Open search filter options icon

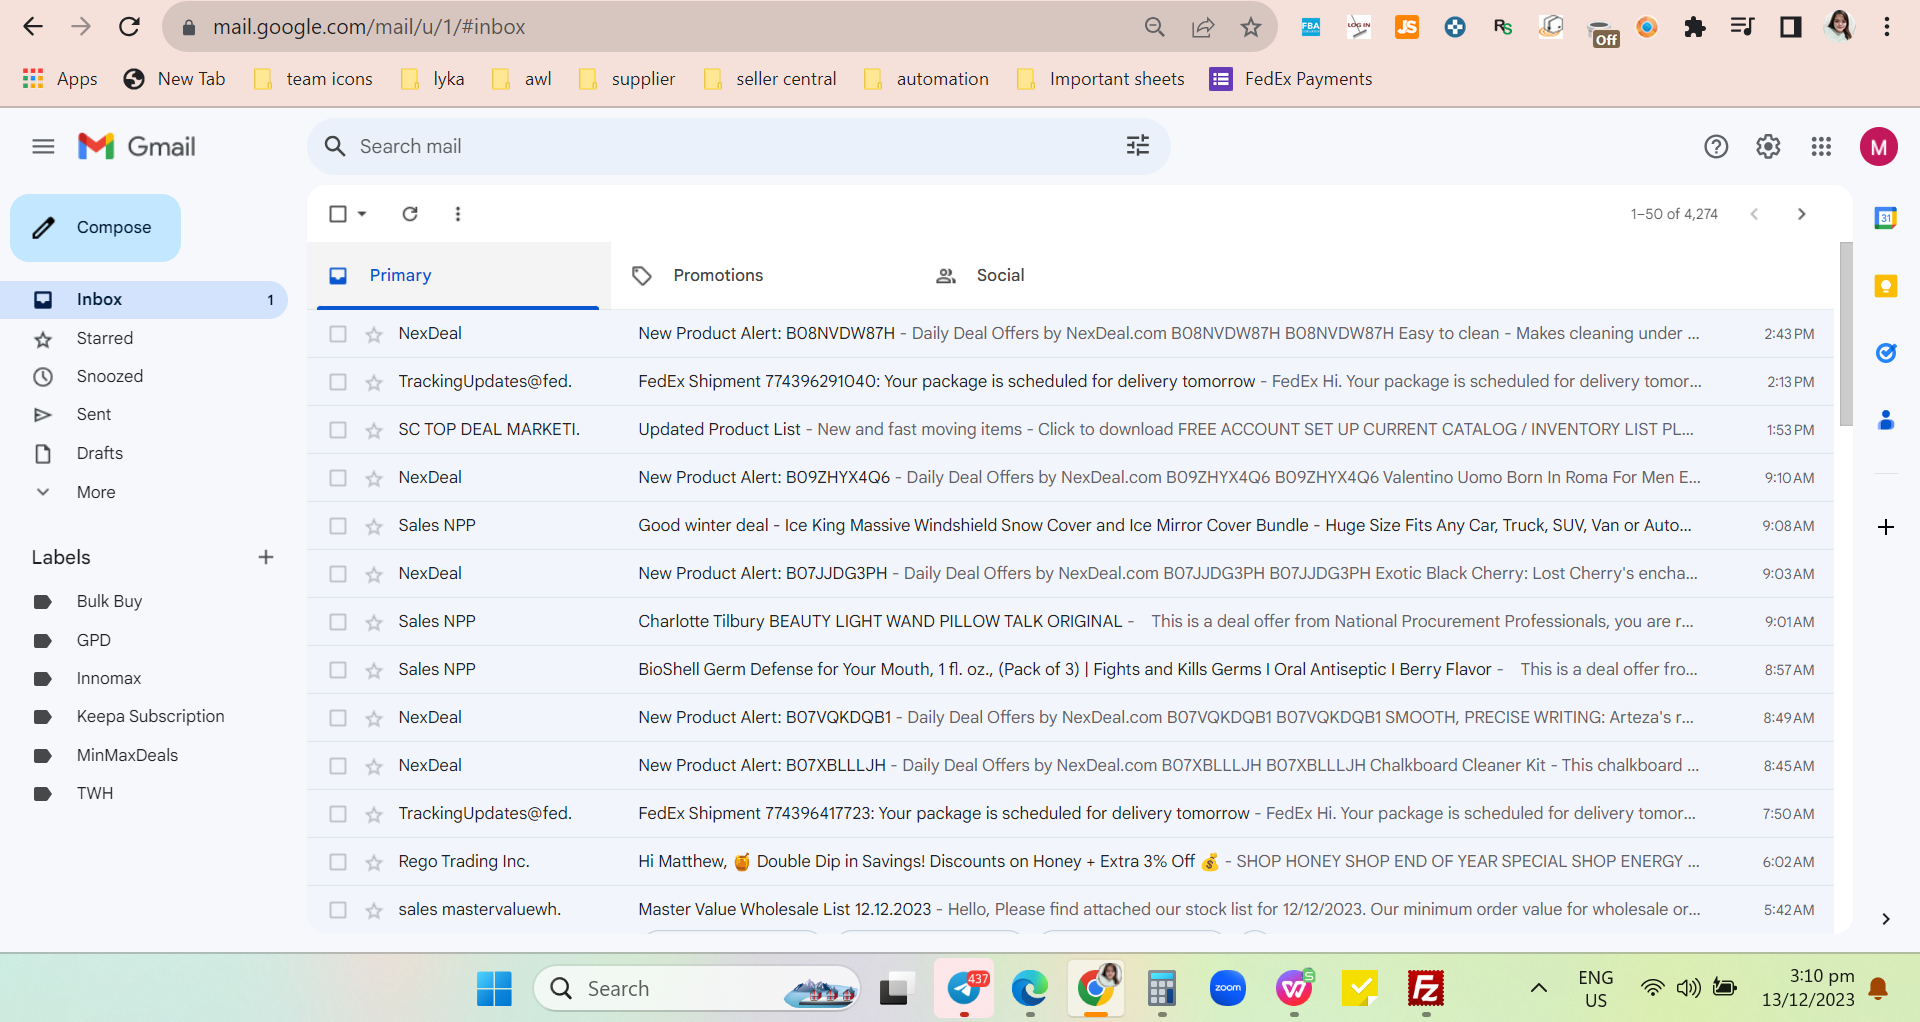pos(1138,146)
